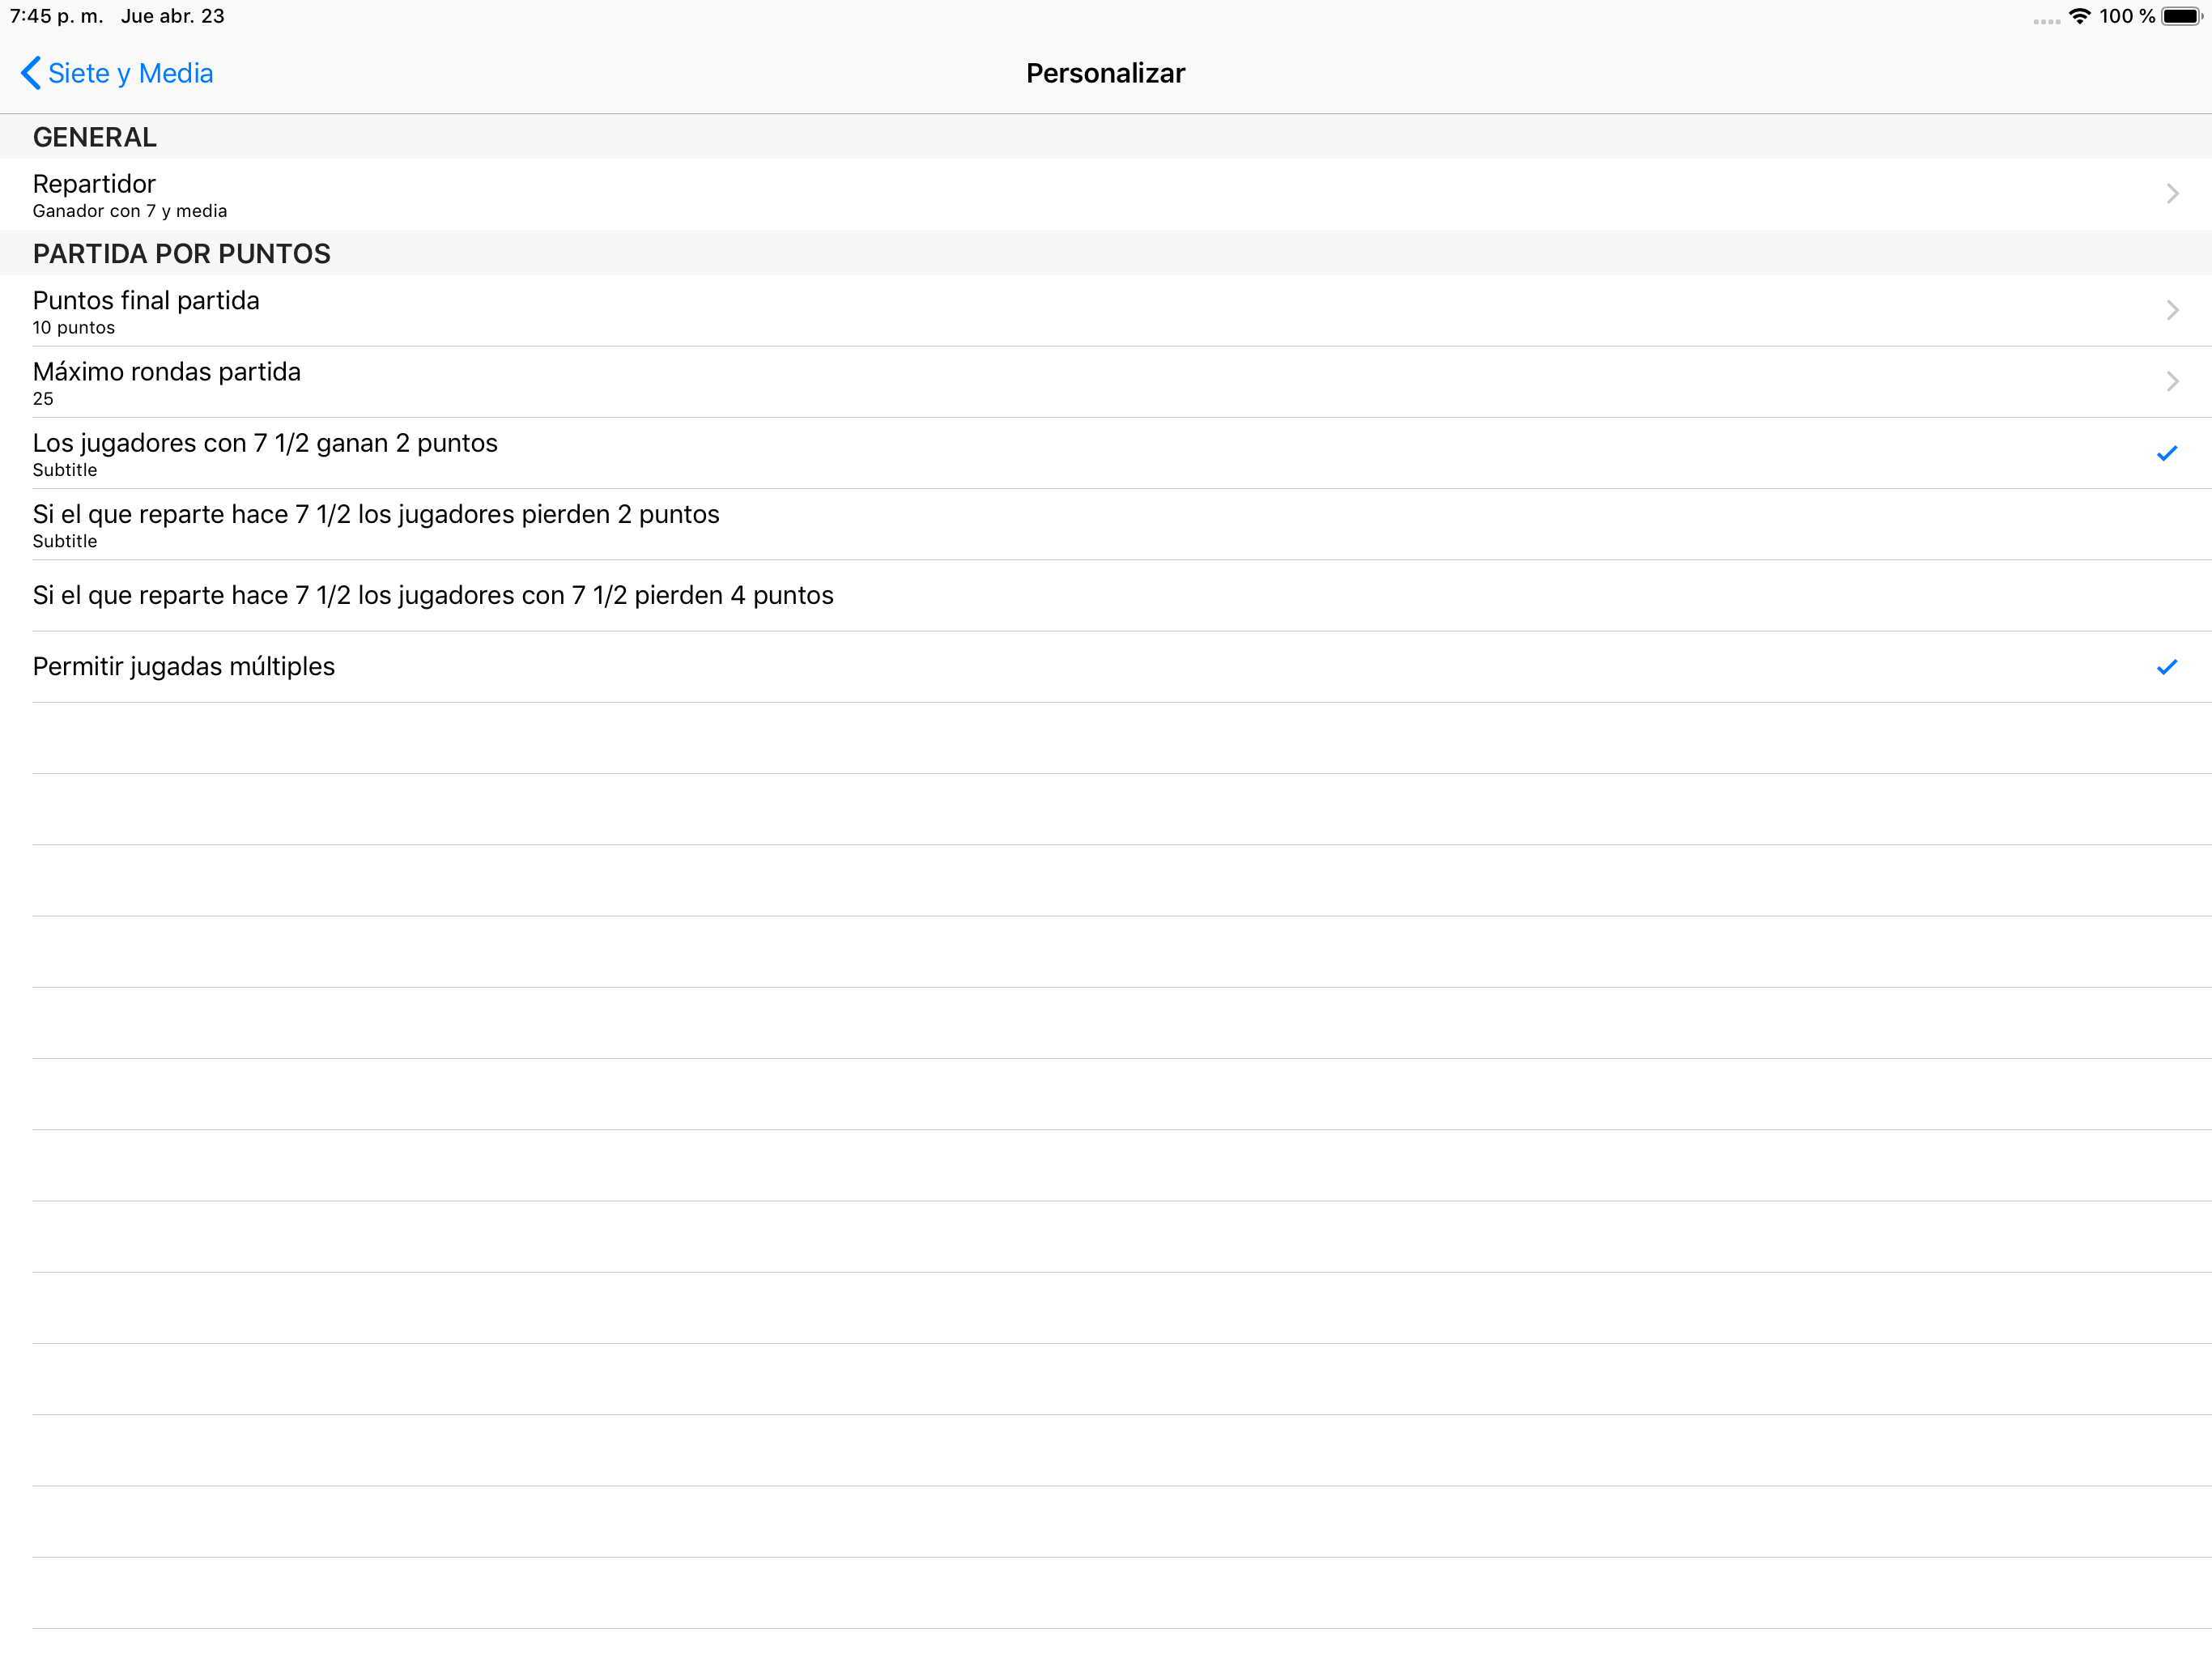Screen dimensions: 2212x1658
Task: Go back to Siete y Media
Action: pos(117,73)
